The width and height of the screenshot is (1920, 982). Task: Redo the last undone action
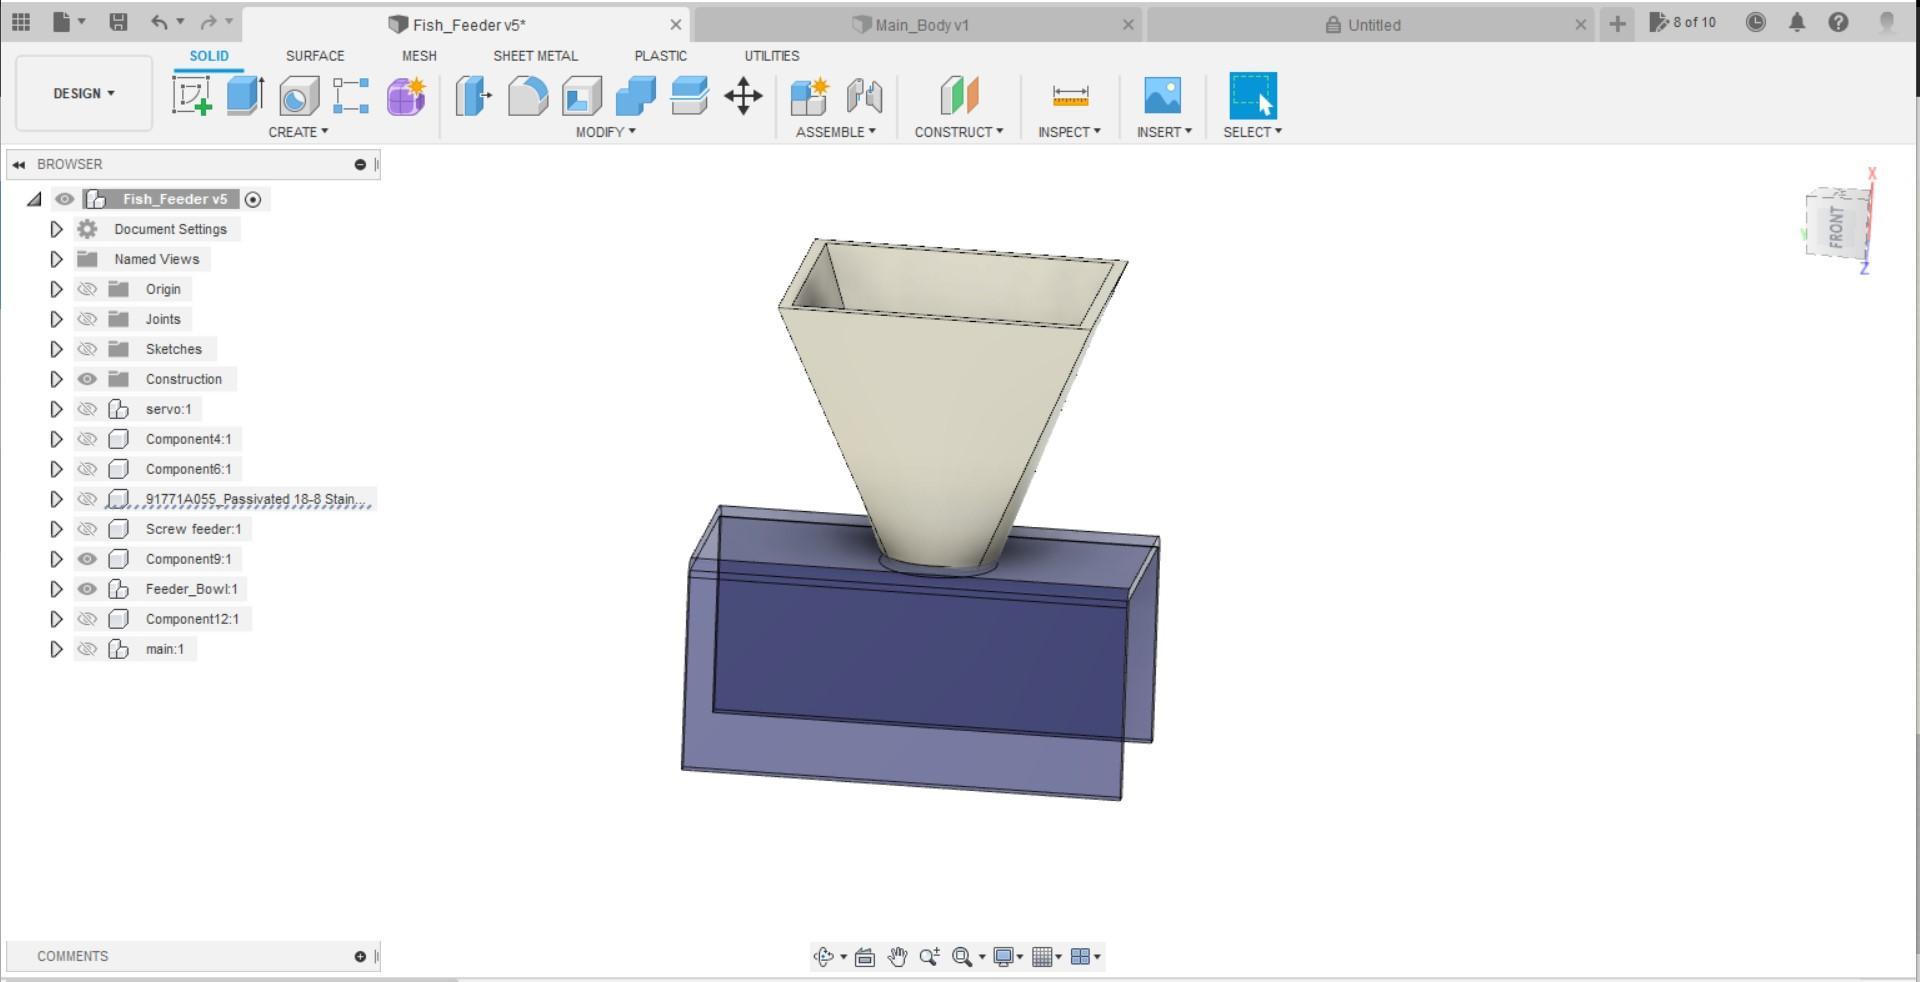[x=209, y=22]
